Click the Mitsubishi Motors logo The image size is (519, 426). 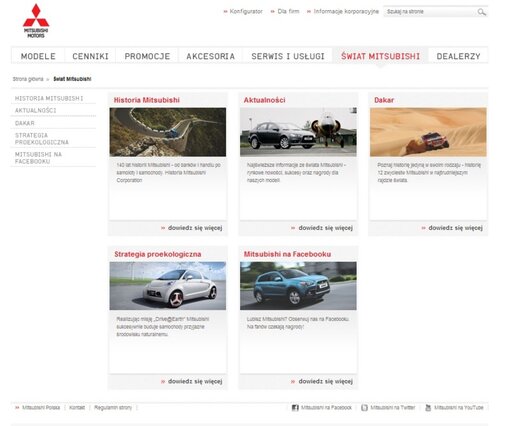pyautogui.click(x=36, y=21)
